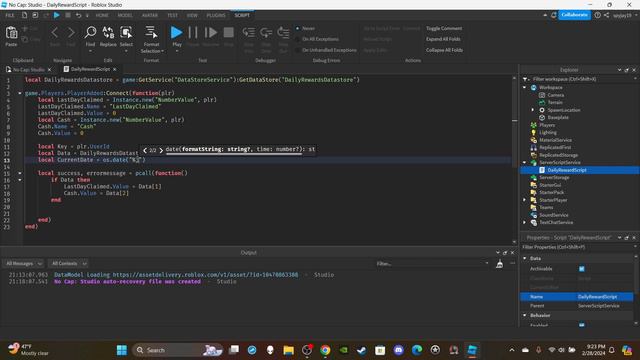Switch to the HOME ribbon tab

click(102, 15)
